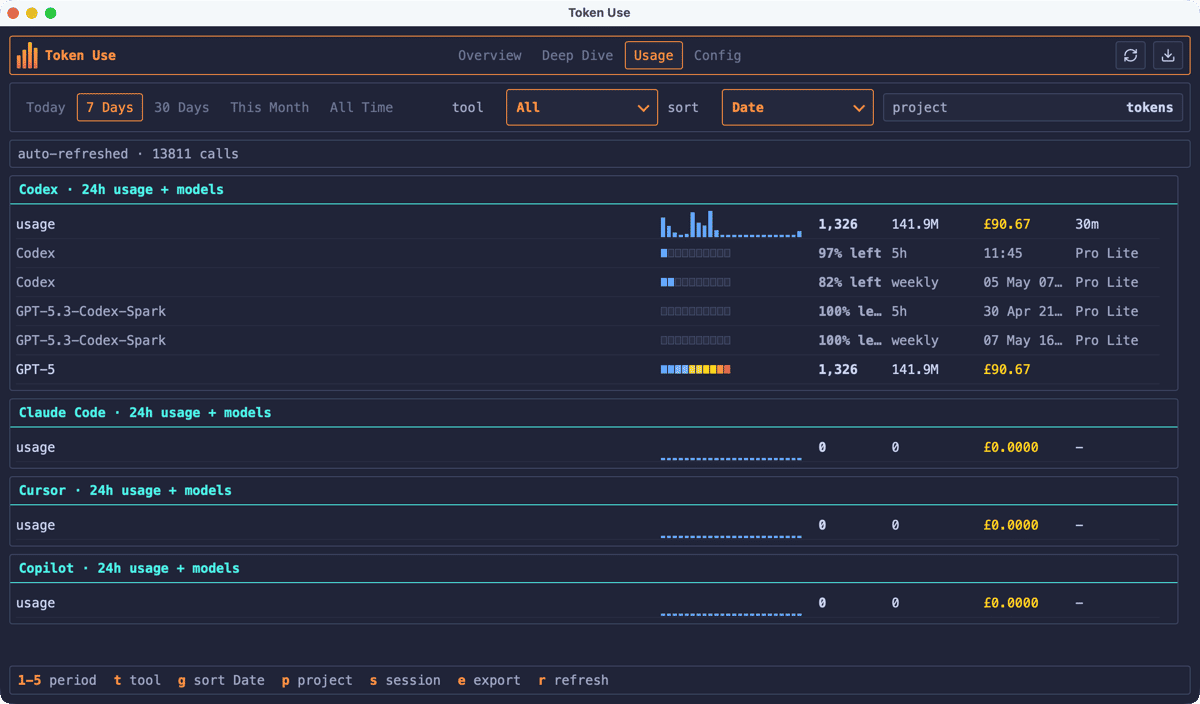Click the 07 May 16 reset date
Image resolution: width=1200 pixels, height=704 pixels.
(x=1023, y=340)
